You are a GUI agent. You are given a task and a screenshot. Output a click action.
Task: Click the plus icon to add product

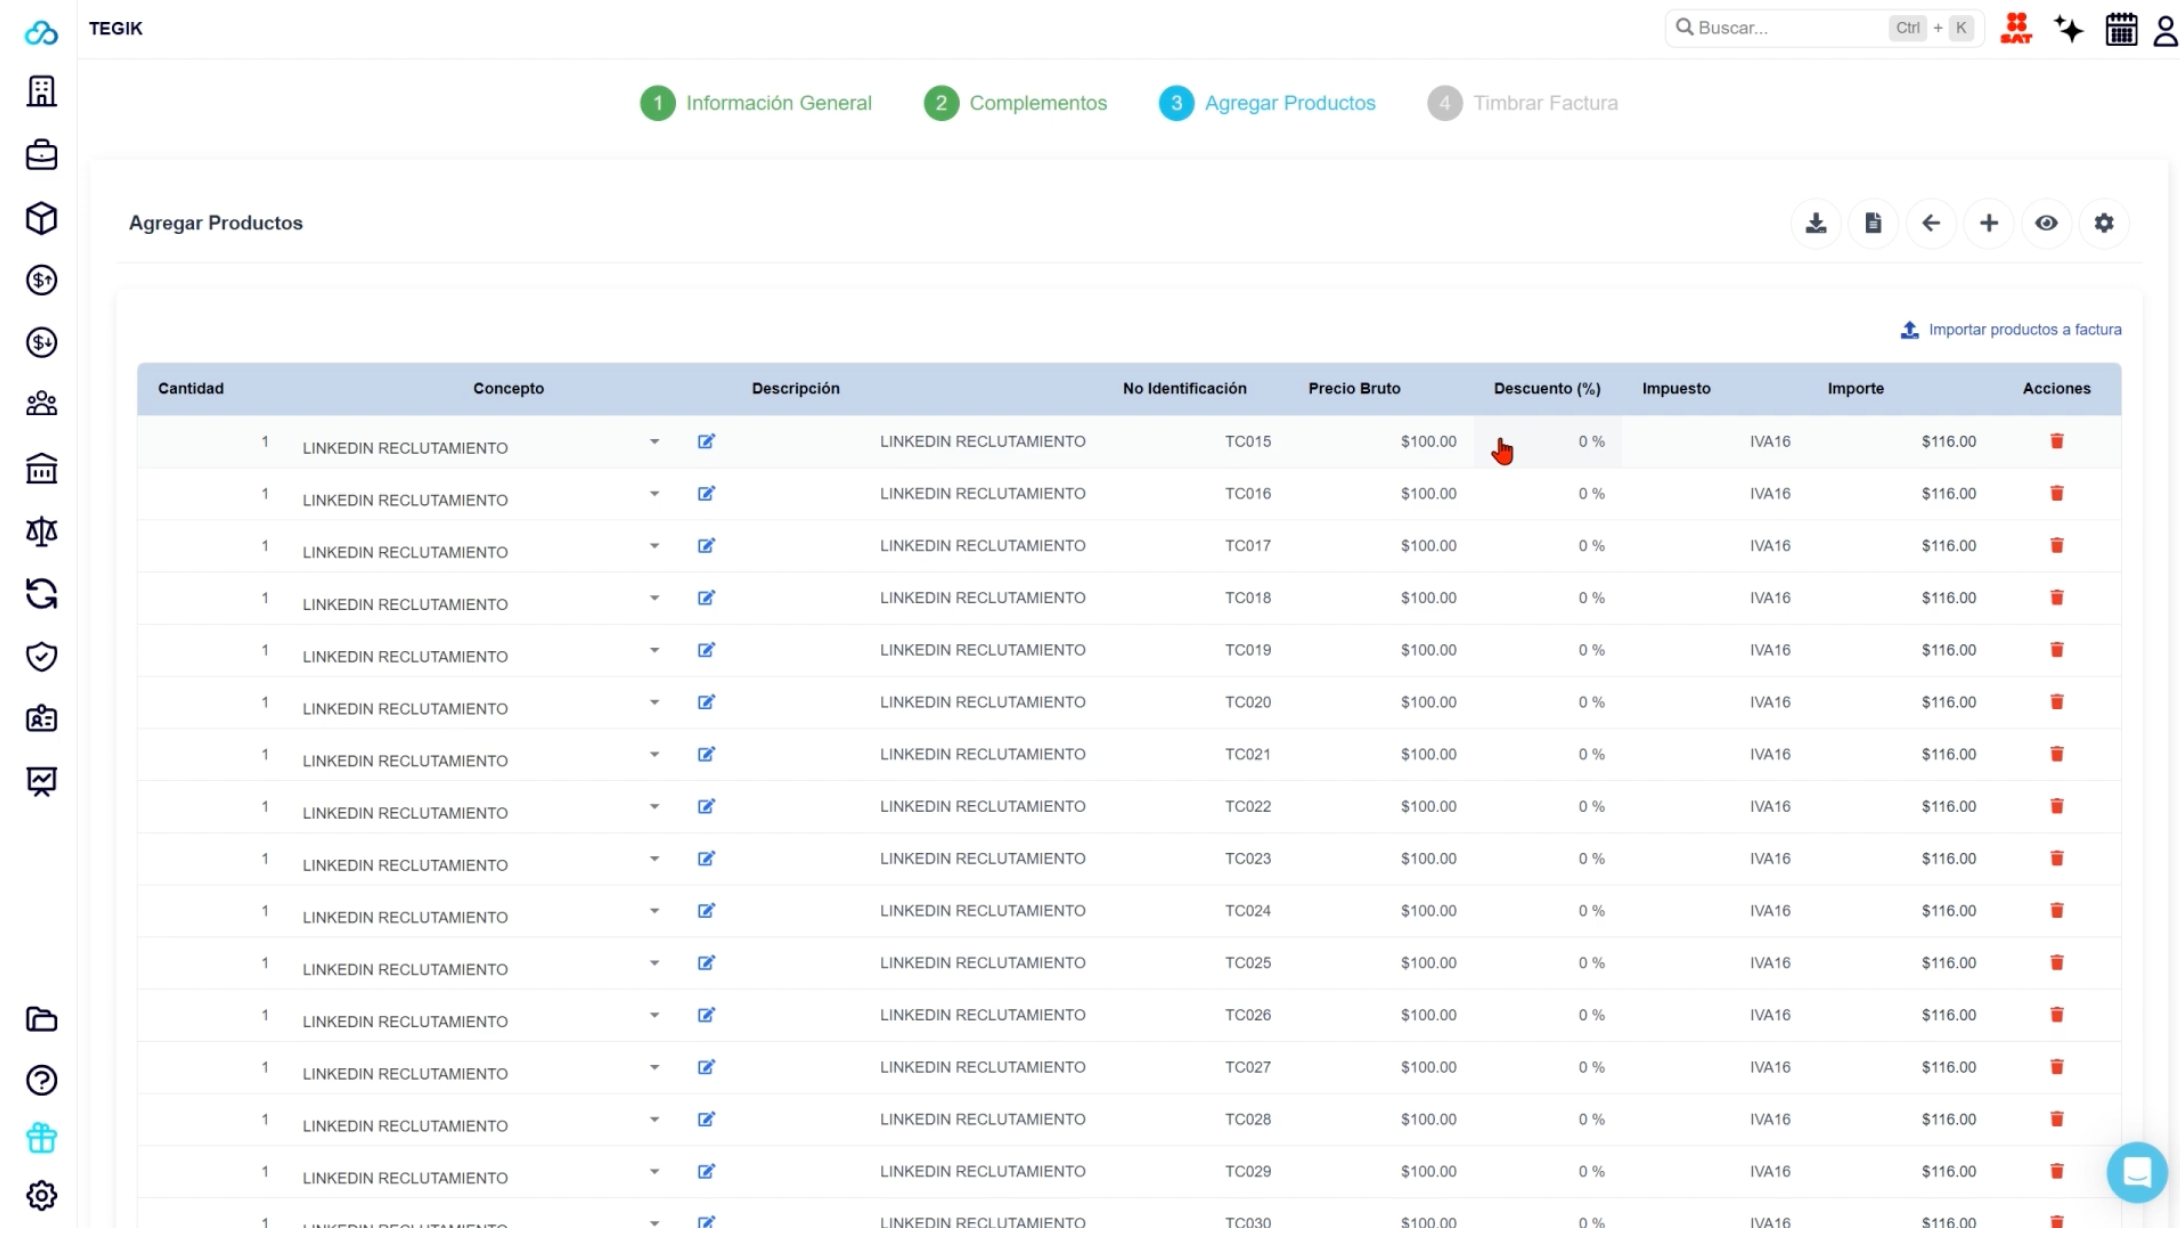pyautogui.click(x=1989, y=223)
